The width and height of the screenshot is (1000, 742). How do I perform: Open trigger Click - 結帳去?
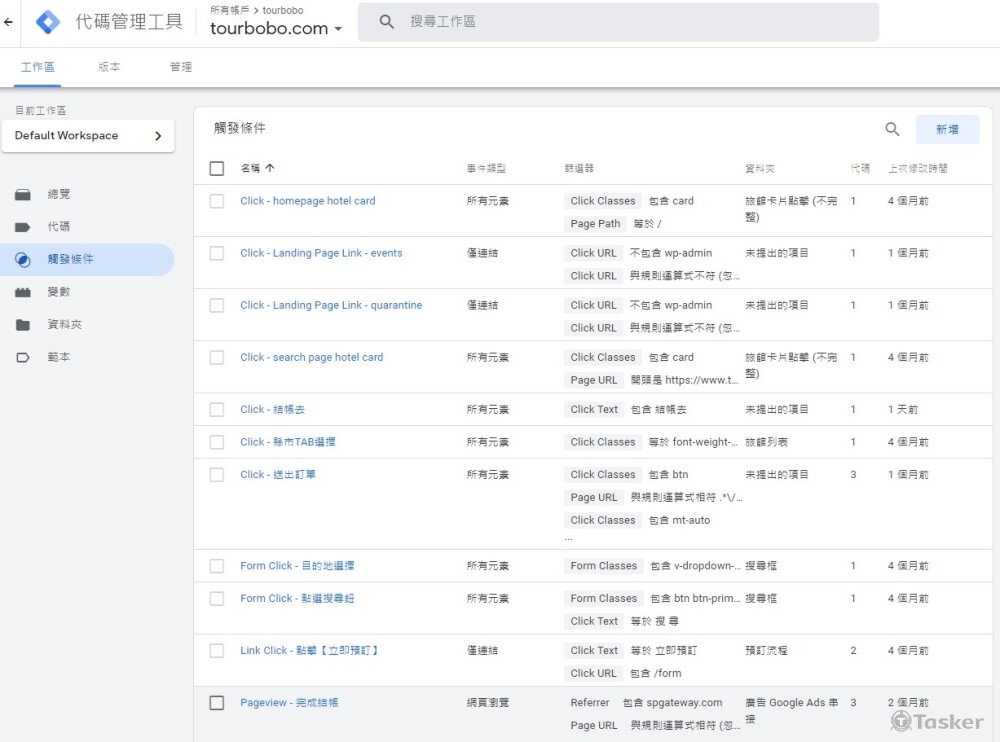(x=272, y=410)
